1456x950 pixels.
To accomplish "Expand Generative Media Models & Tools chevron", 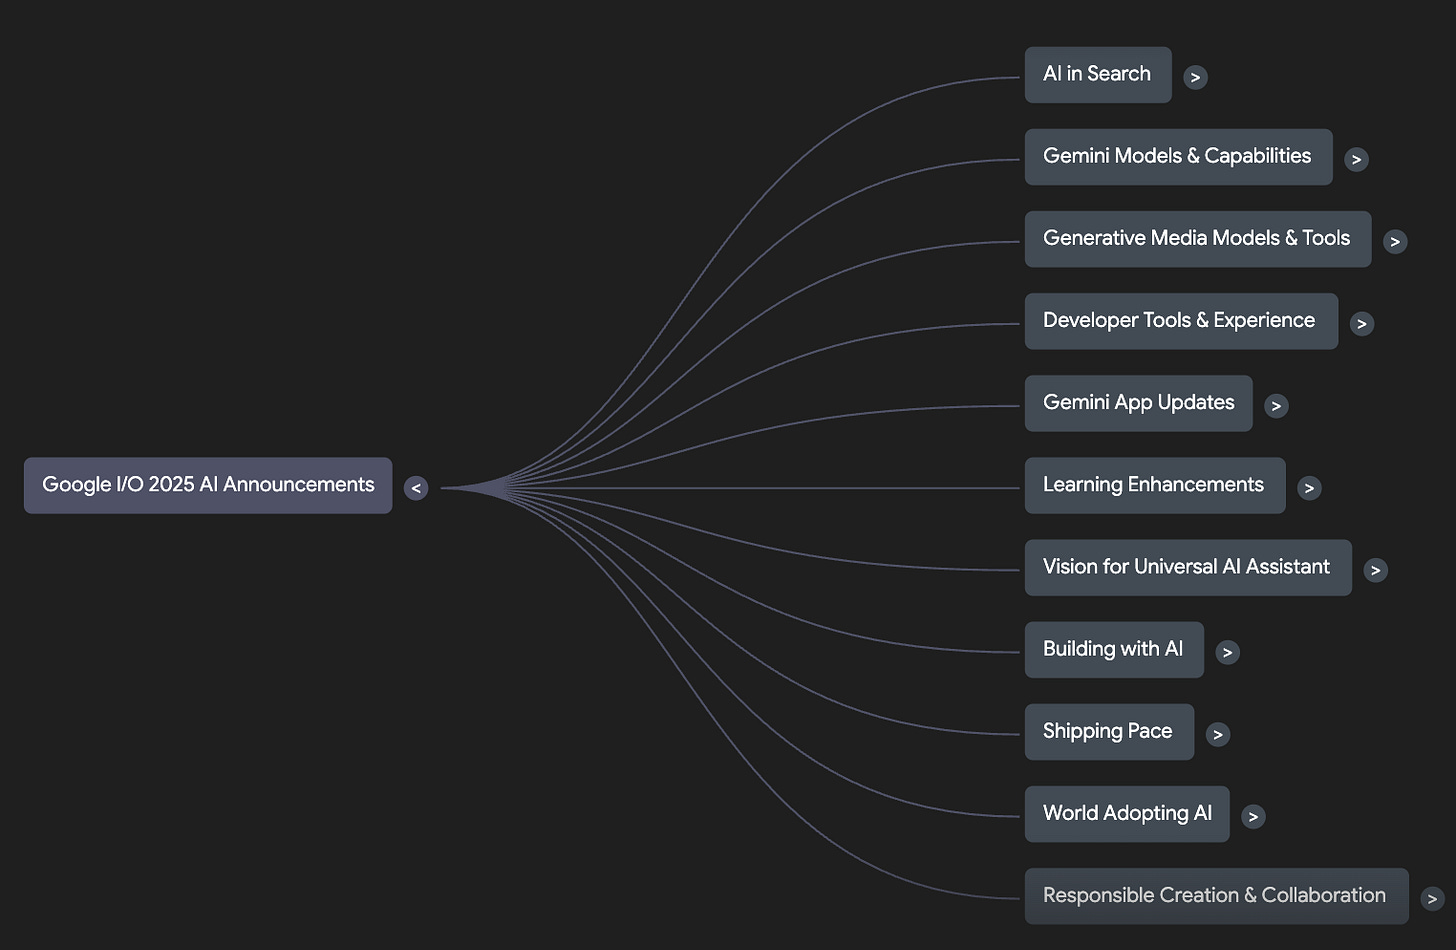I will [x=1395, y=241].
